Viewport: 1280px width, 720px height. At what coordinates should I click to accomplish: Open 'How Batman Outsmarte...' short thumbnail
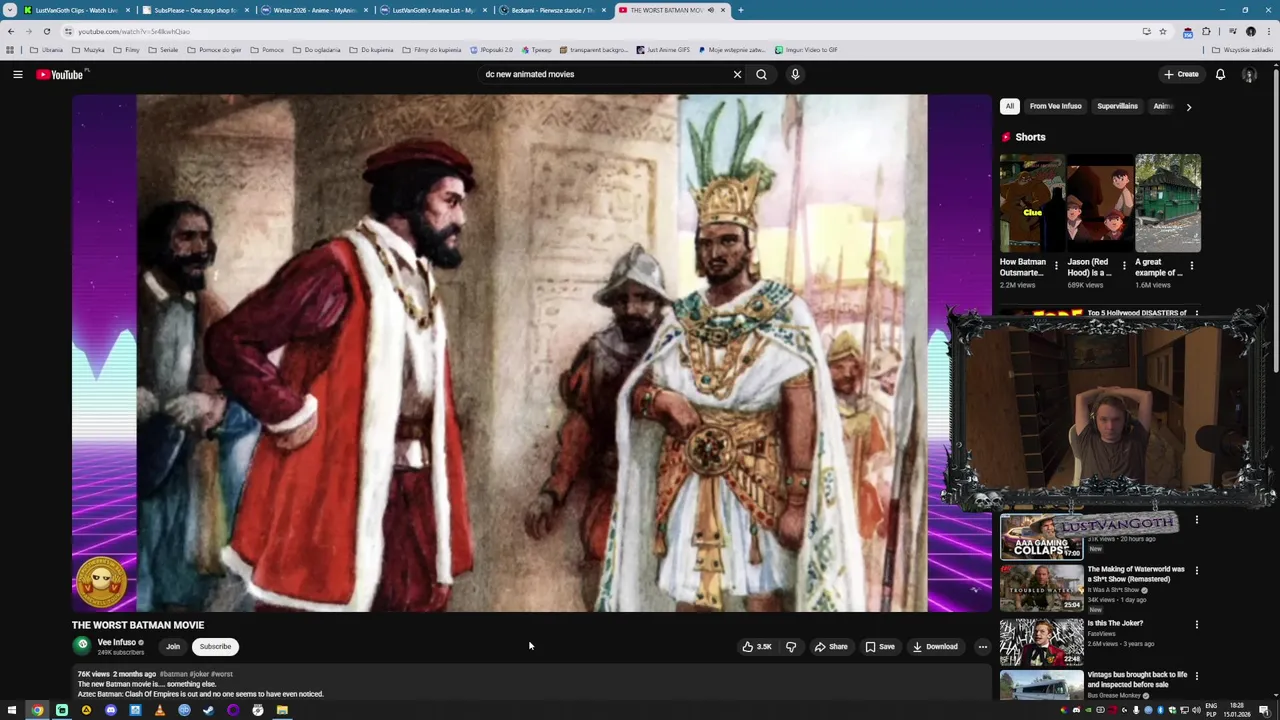click(x=1033, y=202)
